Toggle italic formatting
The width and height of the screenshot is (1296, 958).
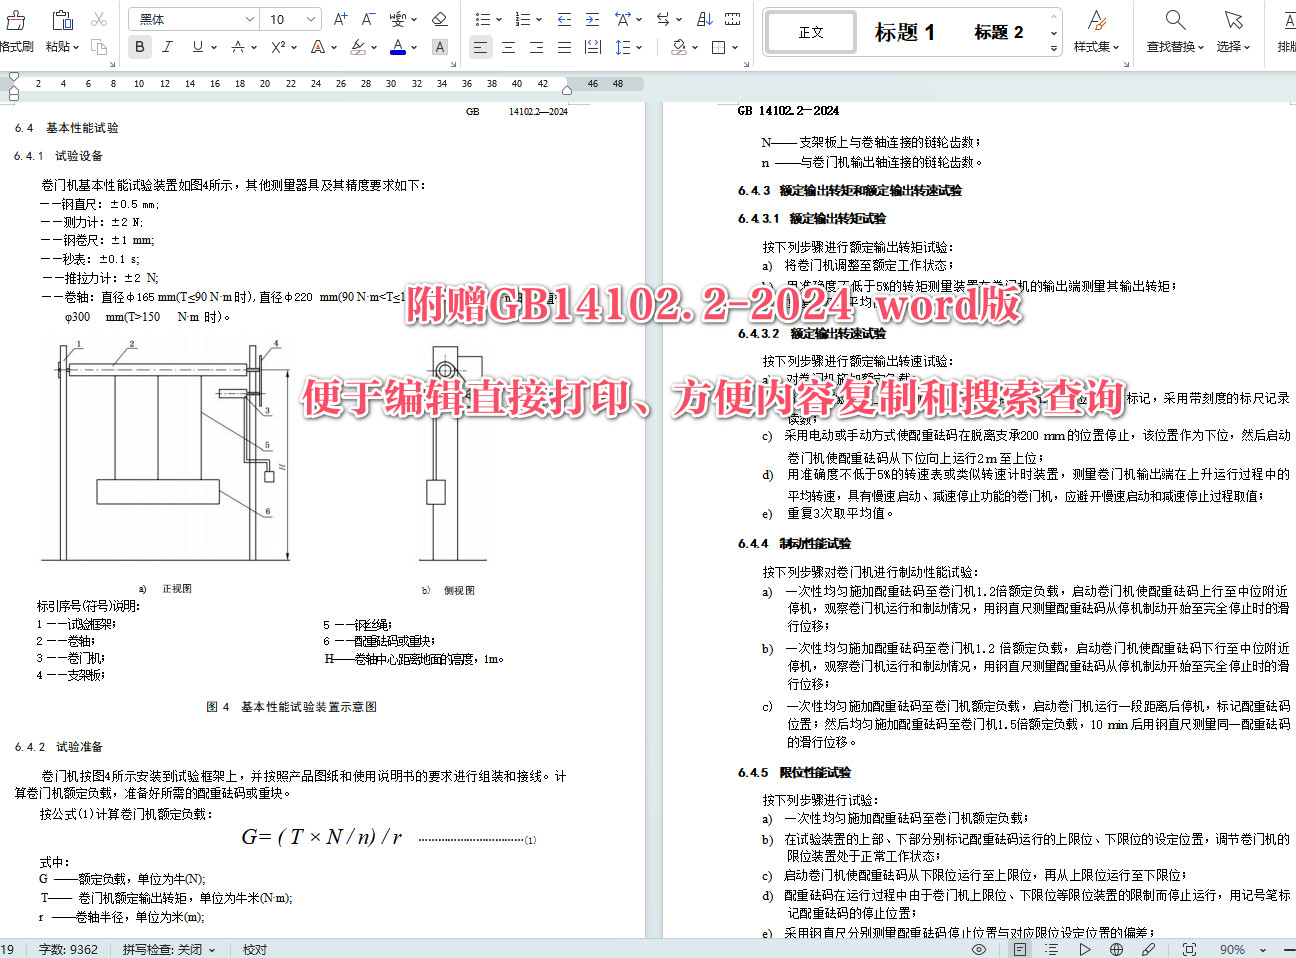click(x=167, y=46)
